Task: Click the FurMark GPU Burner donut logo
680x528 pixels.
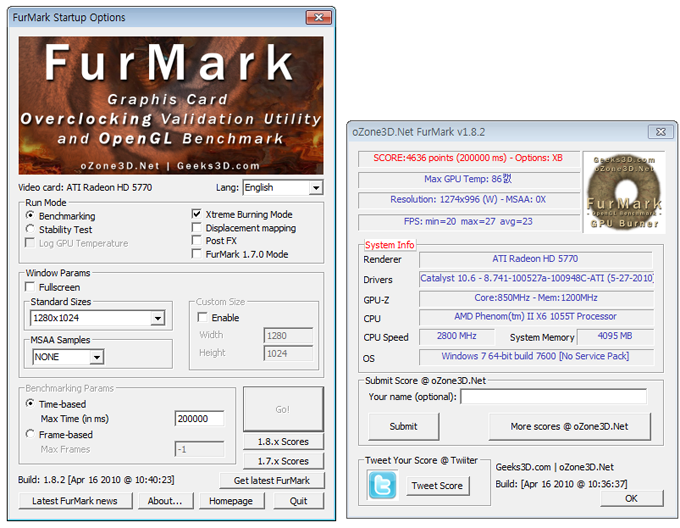Action: point(624,192)
